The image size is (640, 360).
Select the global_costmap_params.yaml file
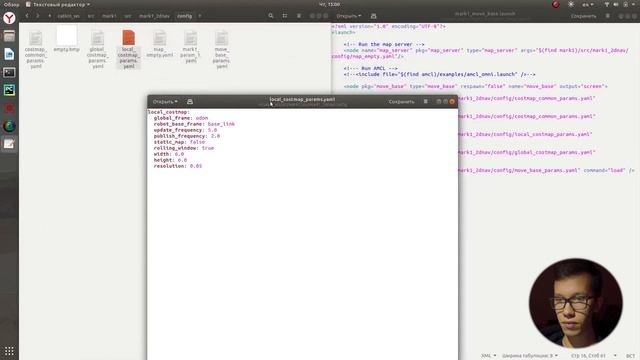point(98,49)
